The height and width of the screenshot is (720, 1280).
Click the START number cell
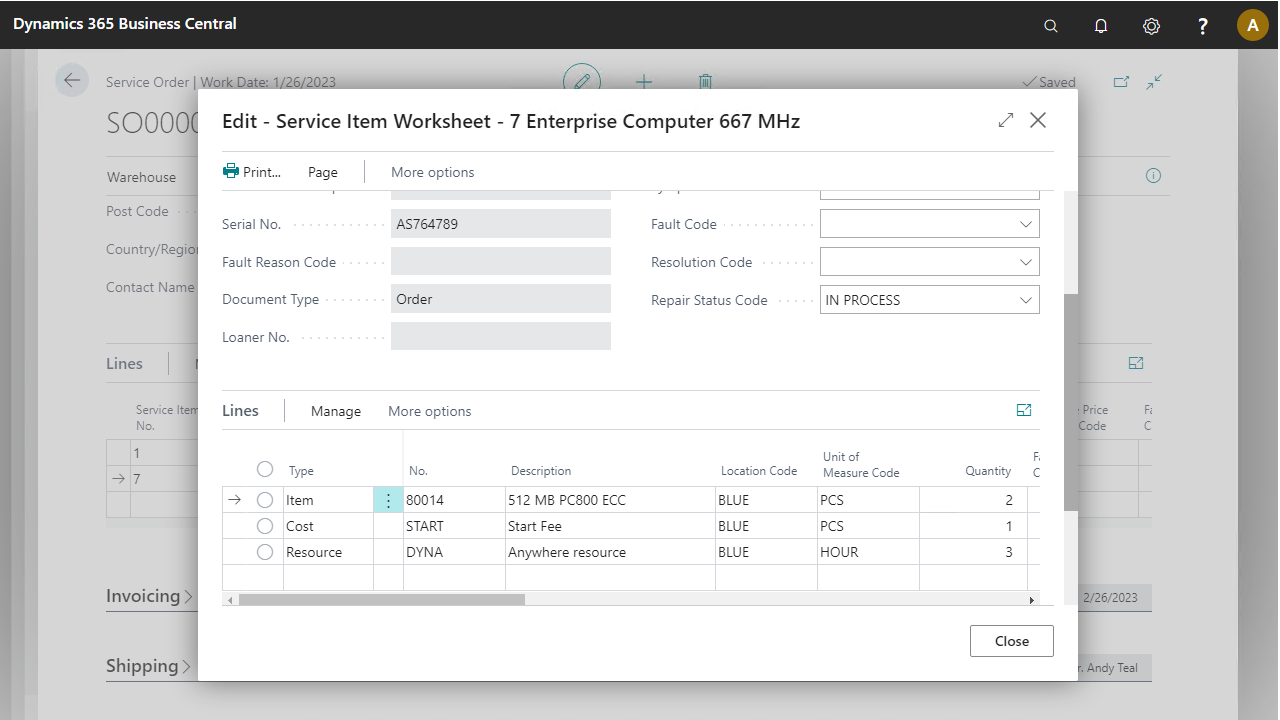click(x=454, y=526)
